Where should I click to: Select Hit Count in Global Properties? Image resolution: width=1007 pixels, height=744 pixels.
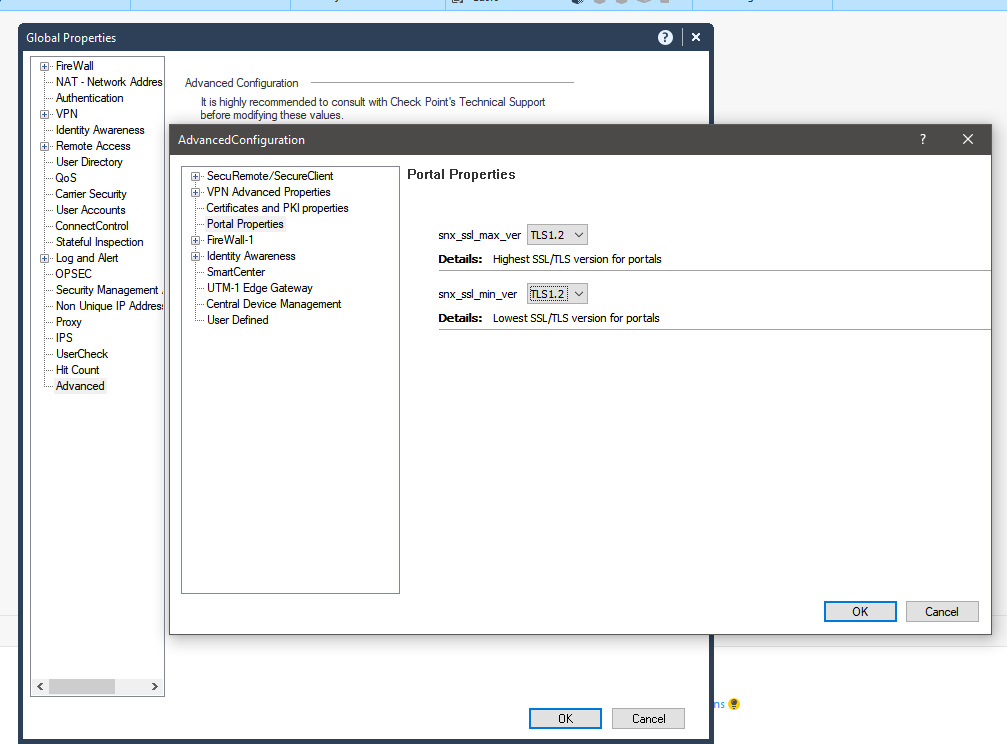77,370
